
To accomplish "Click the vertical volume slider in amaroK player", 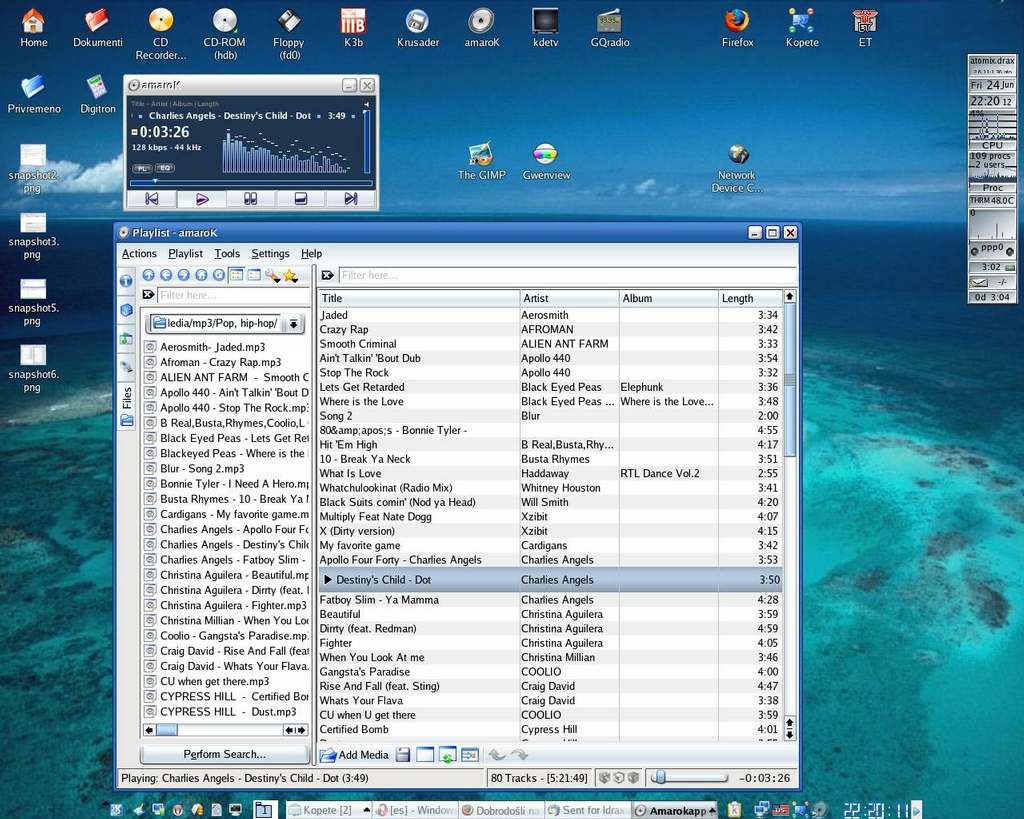I will click(366, 142).
